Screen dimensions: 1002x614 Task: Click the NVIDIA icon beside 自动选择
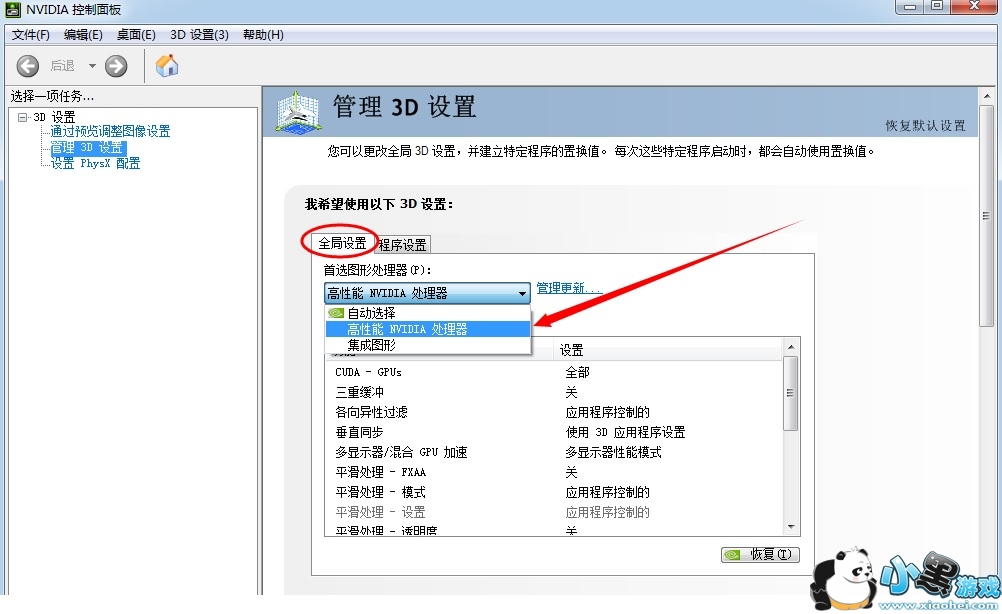(x=336, y=313)
